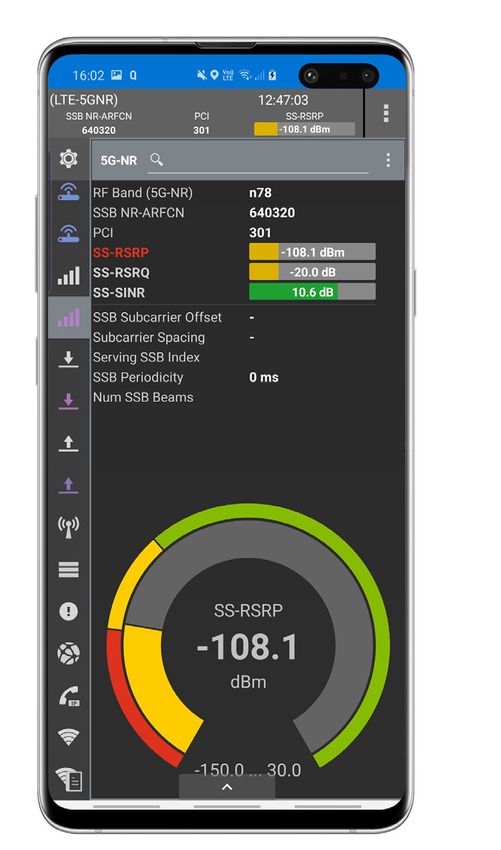Select the white signal bars icon
This screenshot has width=501, height=850.
[x=68, y=276]
